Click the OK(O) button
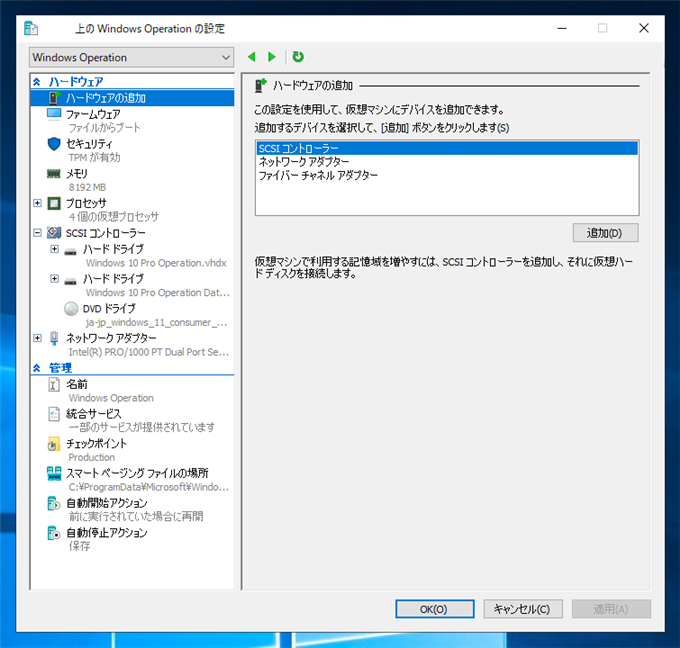The height and width of the screenshot is (648, 680). 435,609
